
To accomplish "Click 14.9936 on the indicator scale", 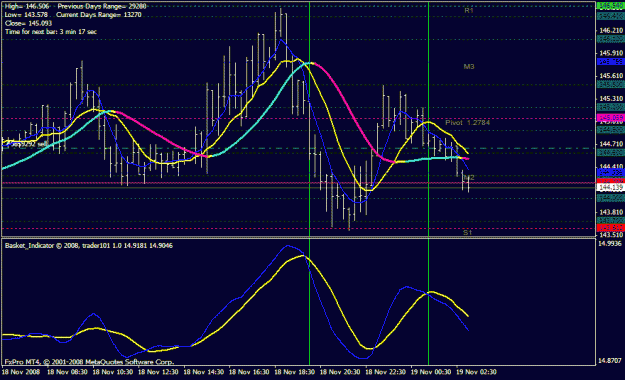I will tap(610, 243).
